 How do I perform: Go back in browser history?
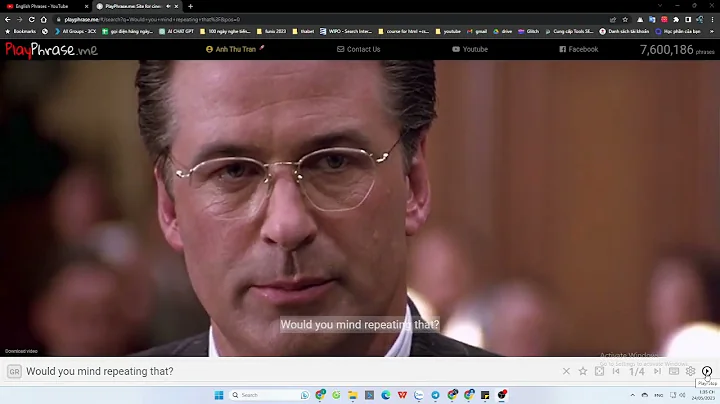7,19
